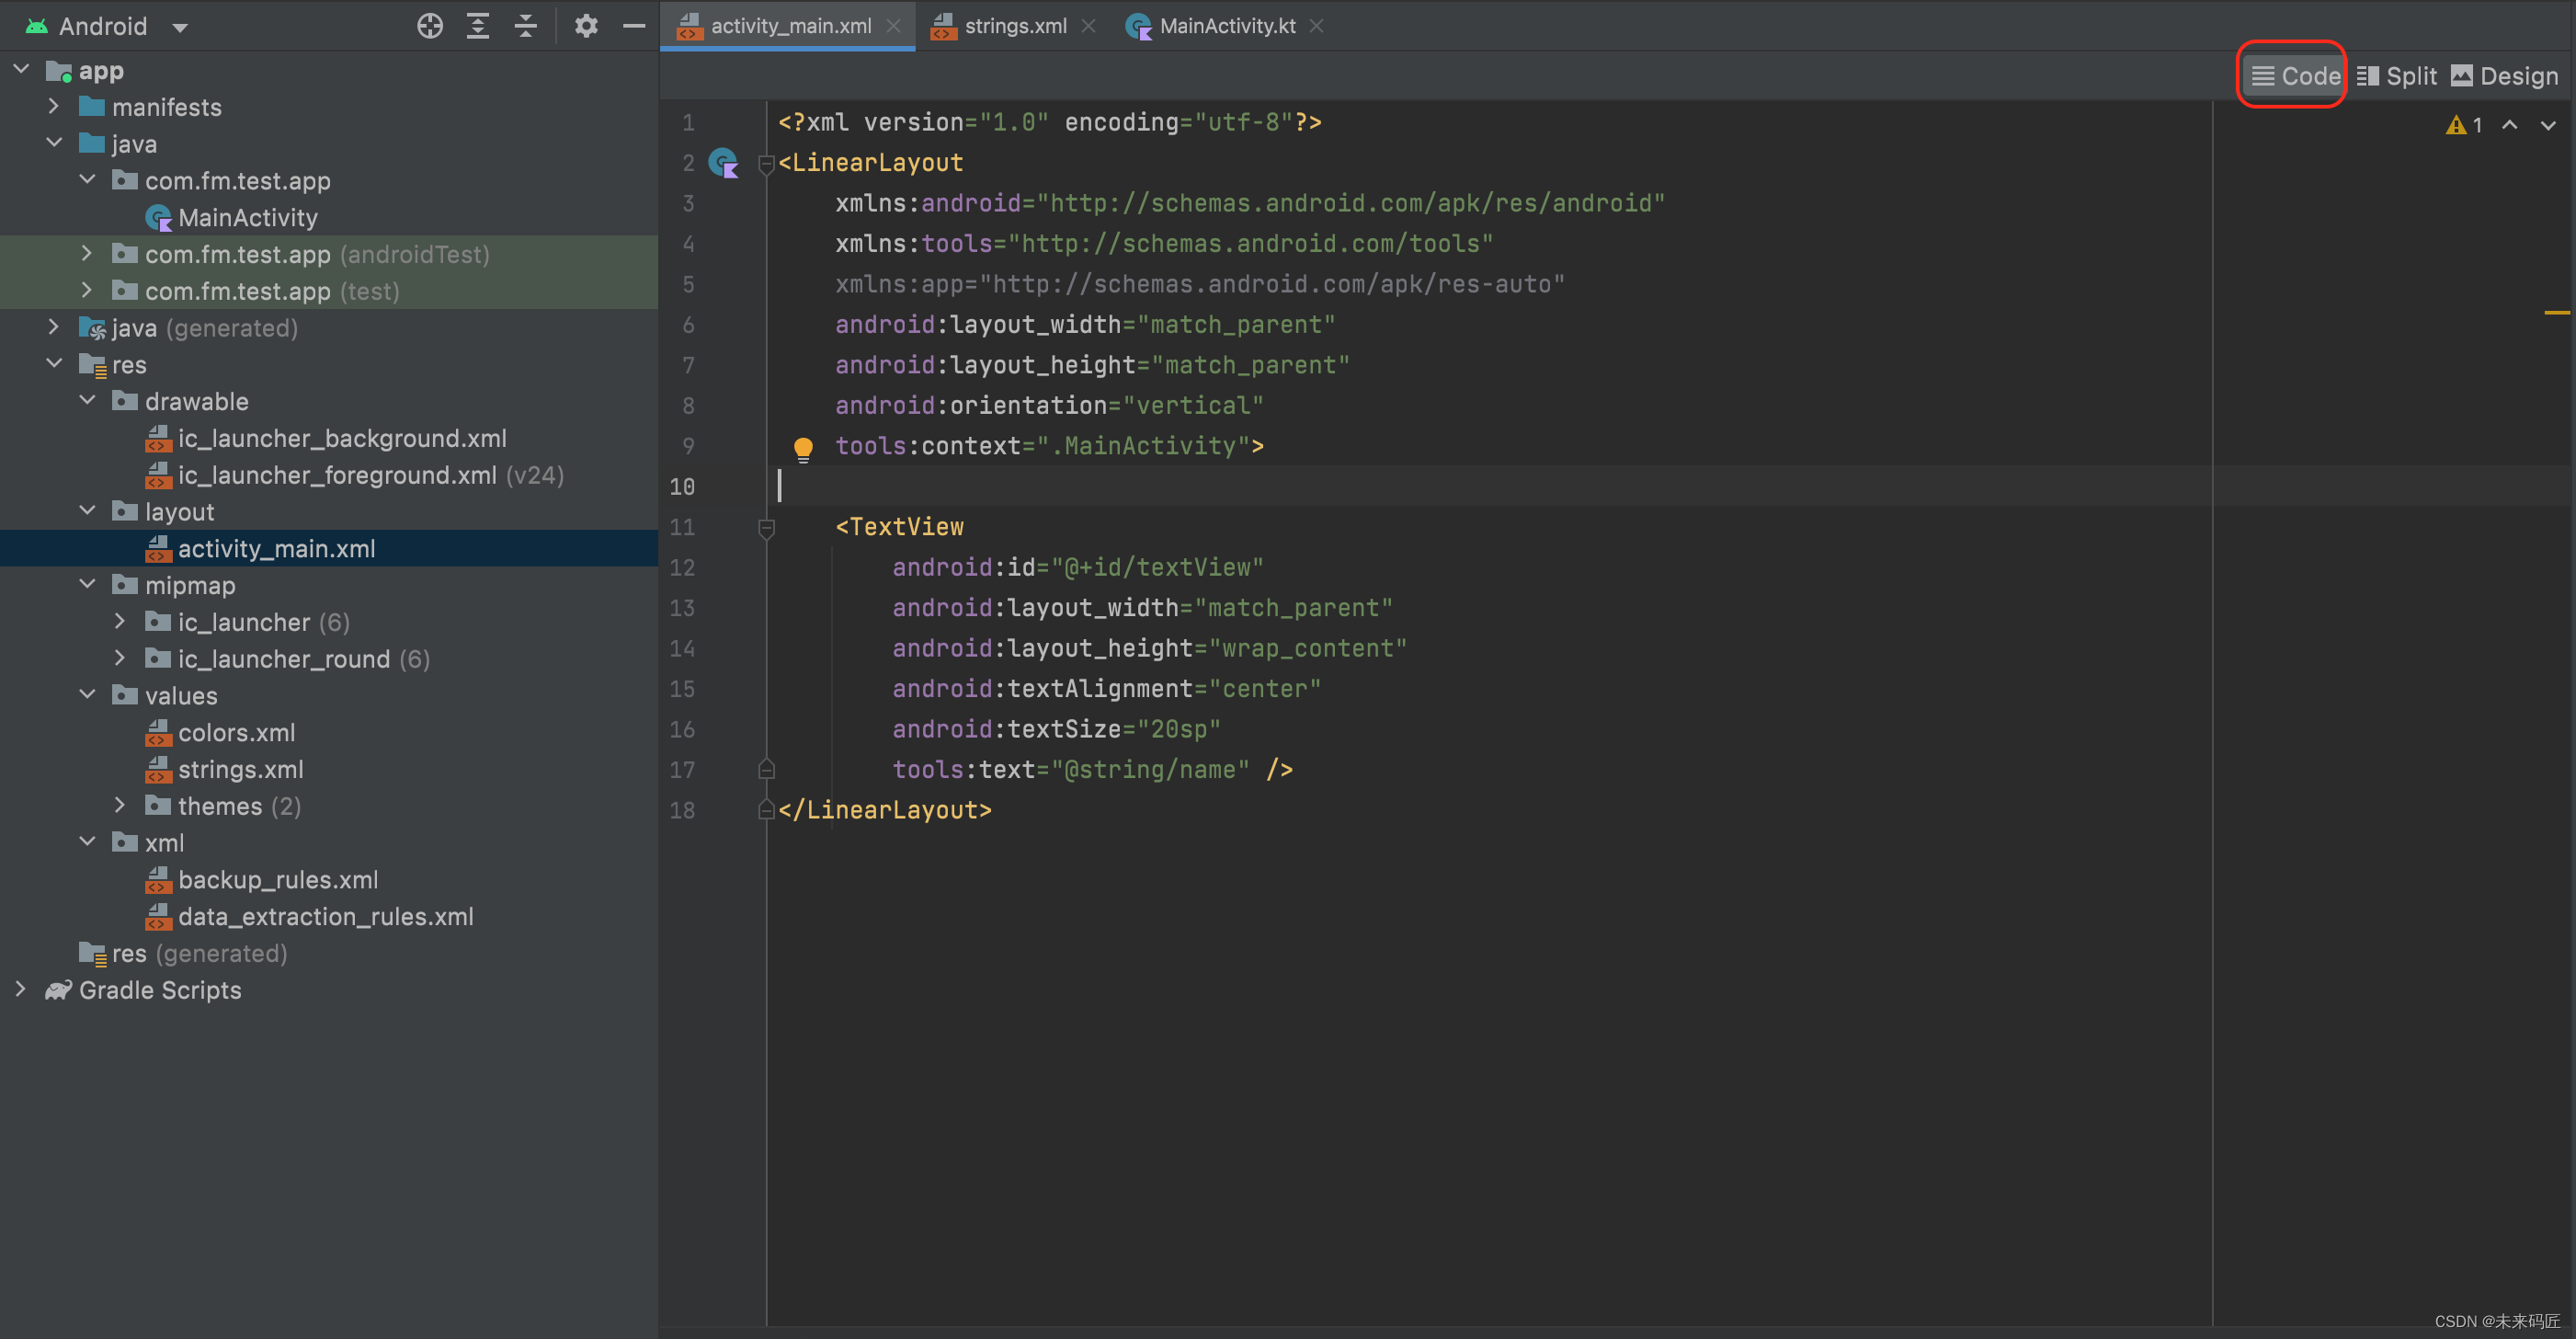
Task: Click the warning triangle indicator
Action: click(2456, 125)
